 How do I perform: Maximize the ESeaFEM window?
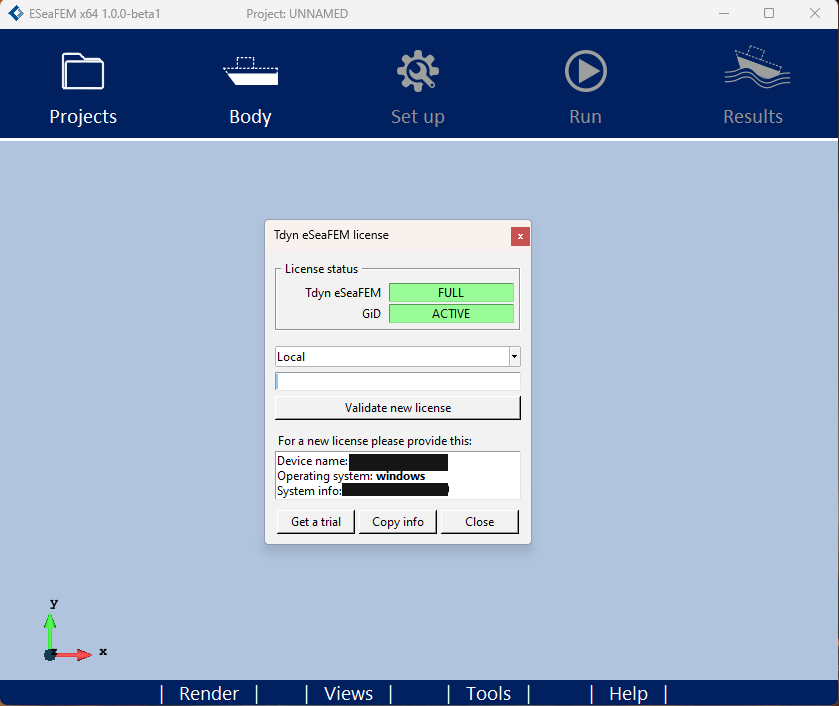point(769,13)
